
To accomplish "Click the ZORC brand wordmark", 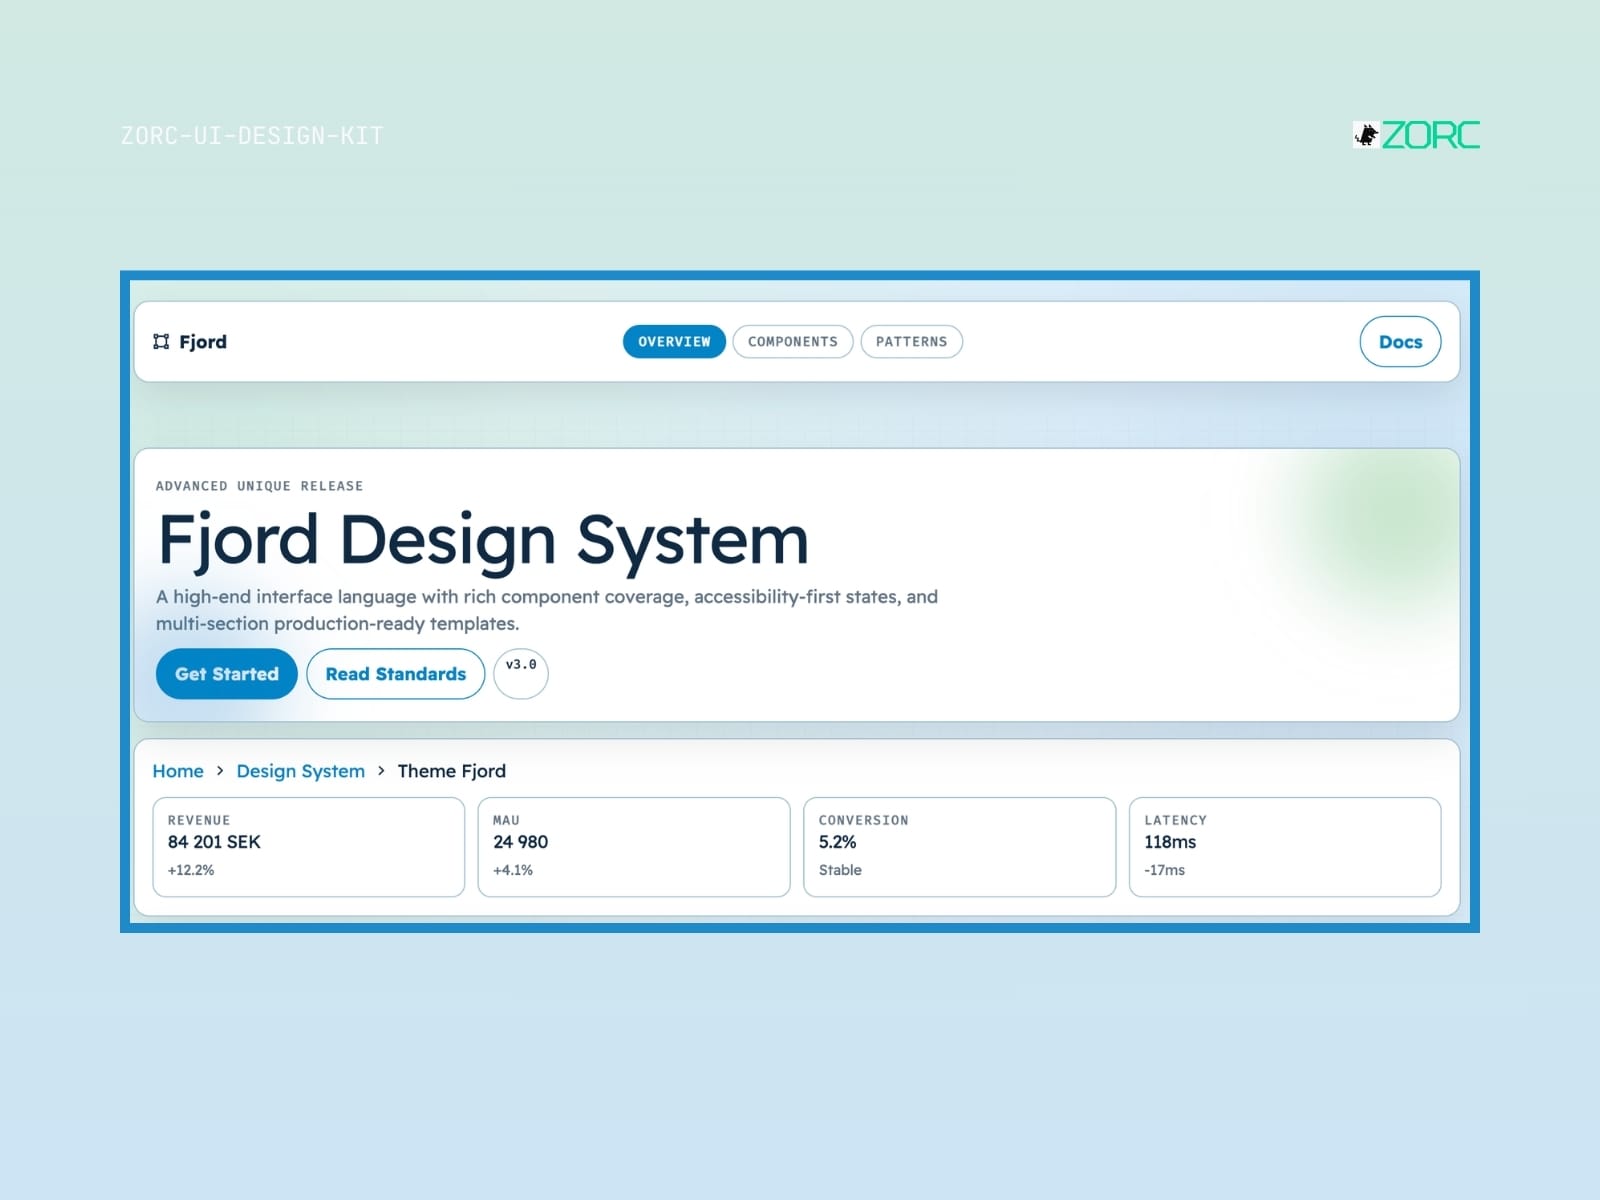I will pos(1431,135).
